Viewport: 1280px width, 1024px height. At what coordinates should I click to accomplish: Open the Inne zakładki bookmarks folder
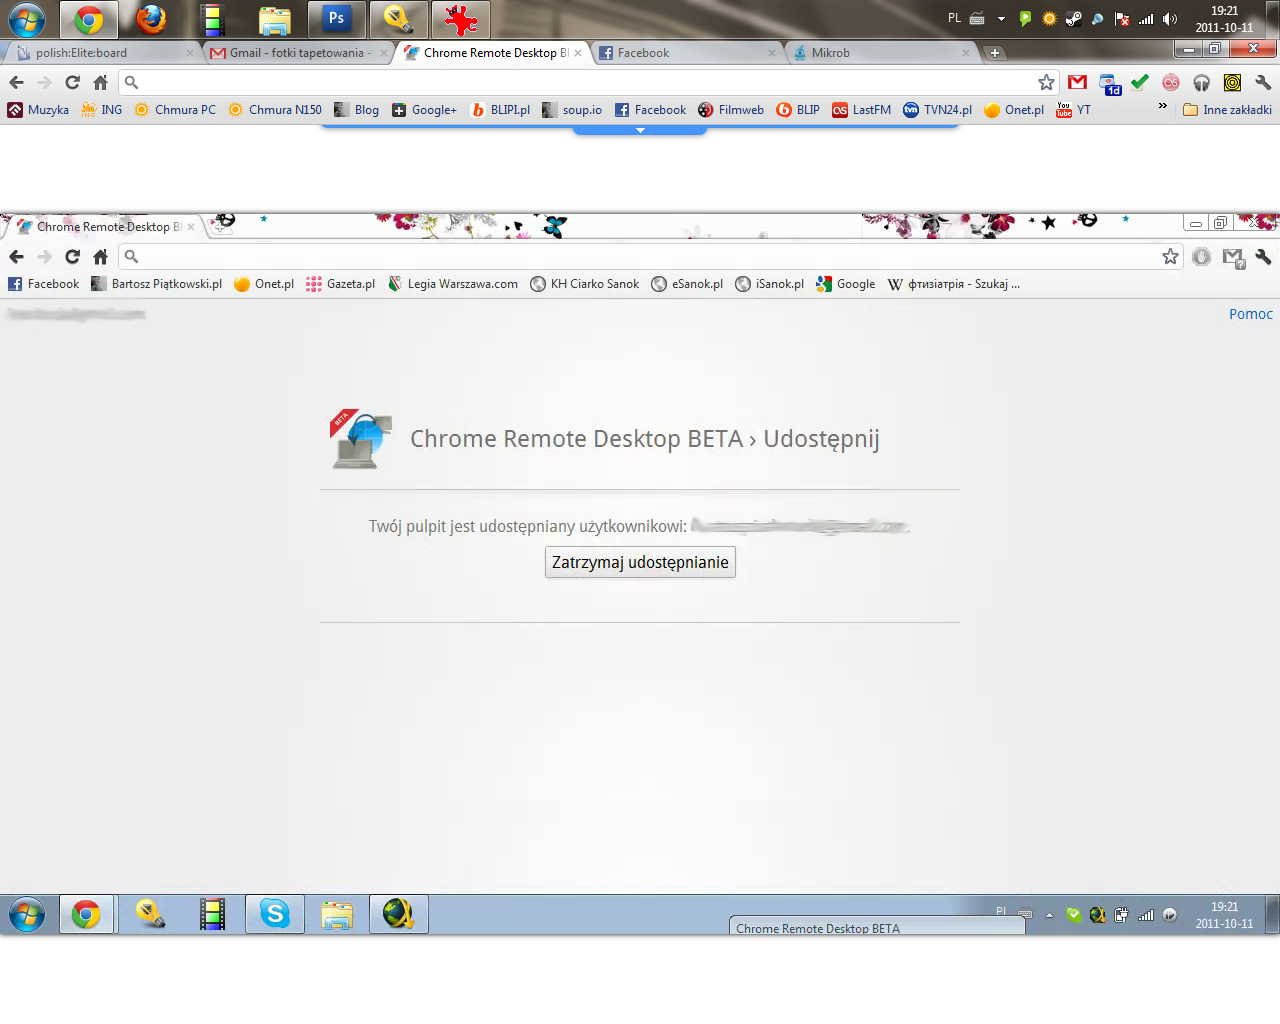(1227, 110)
